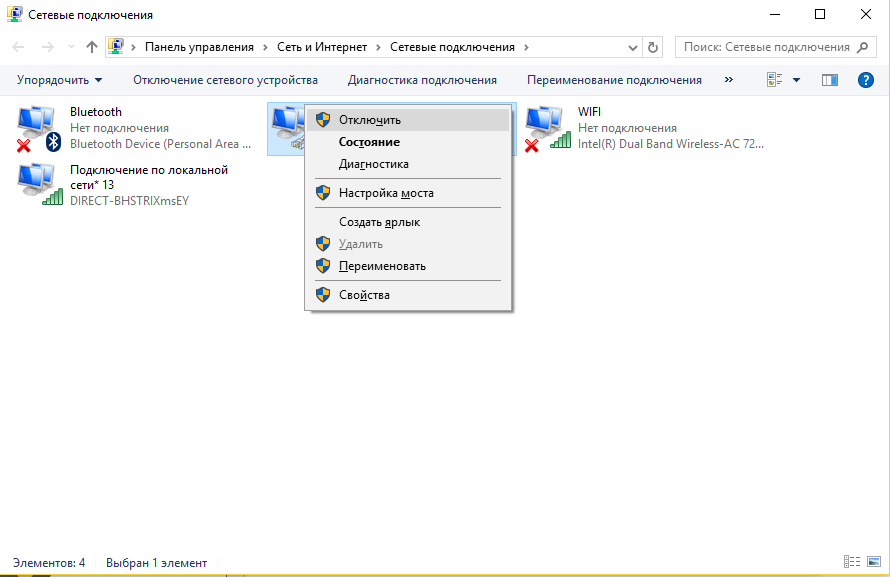Switch to details view in status bar
This screenshot has height=577, width=890.
pyautogui.click(x=852, y=562)
